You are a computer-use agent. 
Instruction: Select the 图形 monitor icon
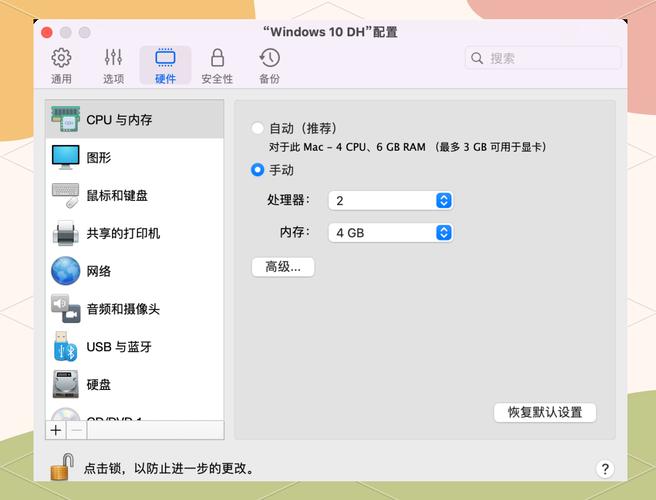coord(66,157)
